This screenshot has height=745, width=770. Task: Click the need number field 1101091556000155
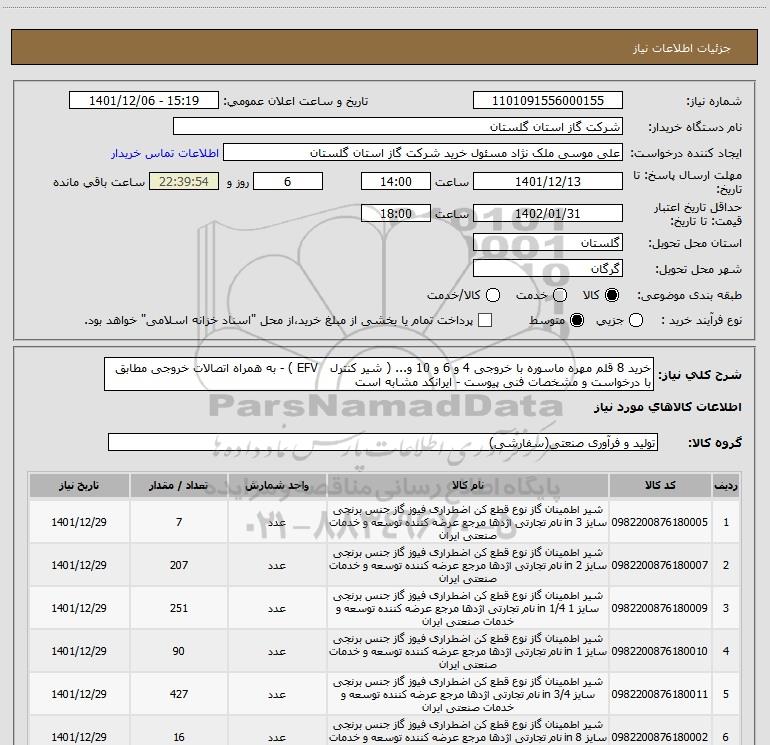point(548,100)
